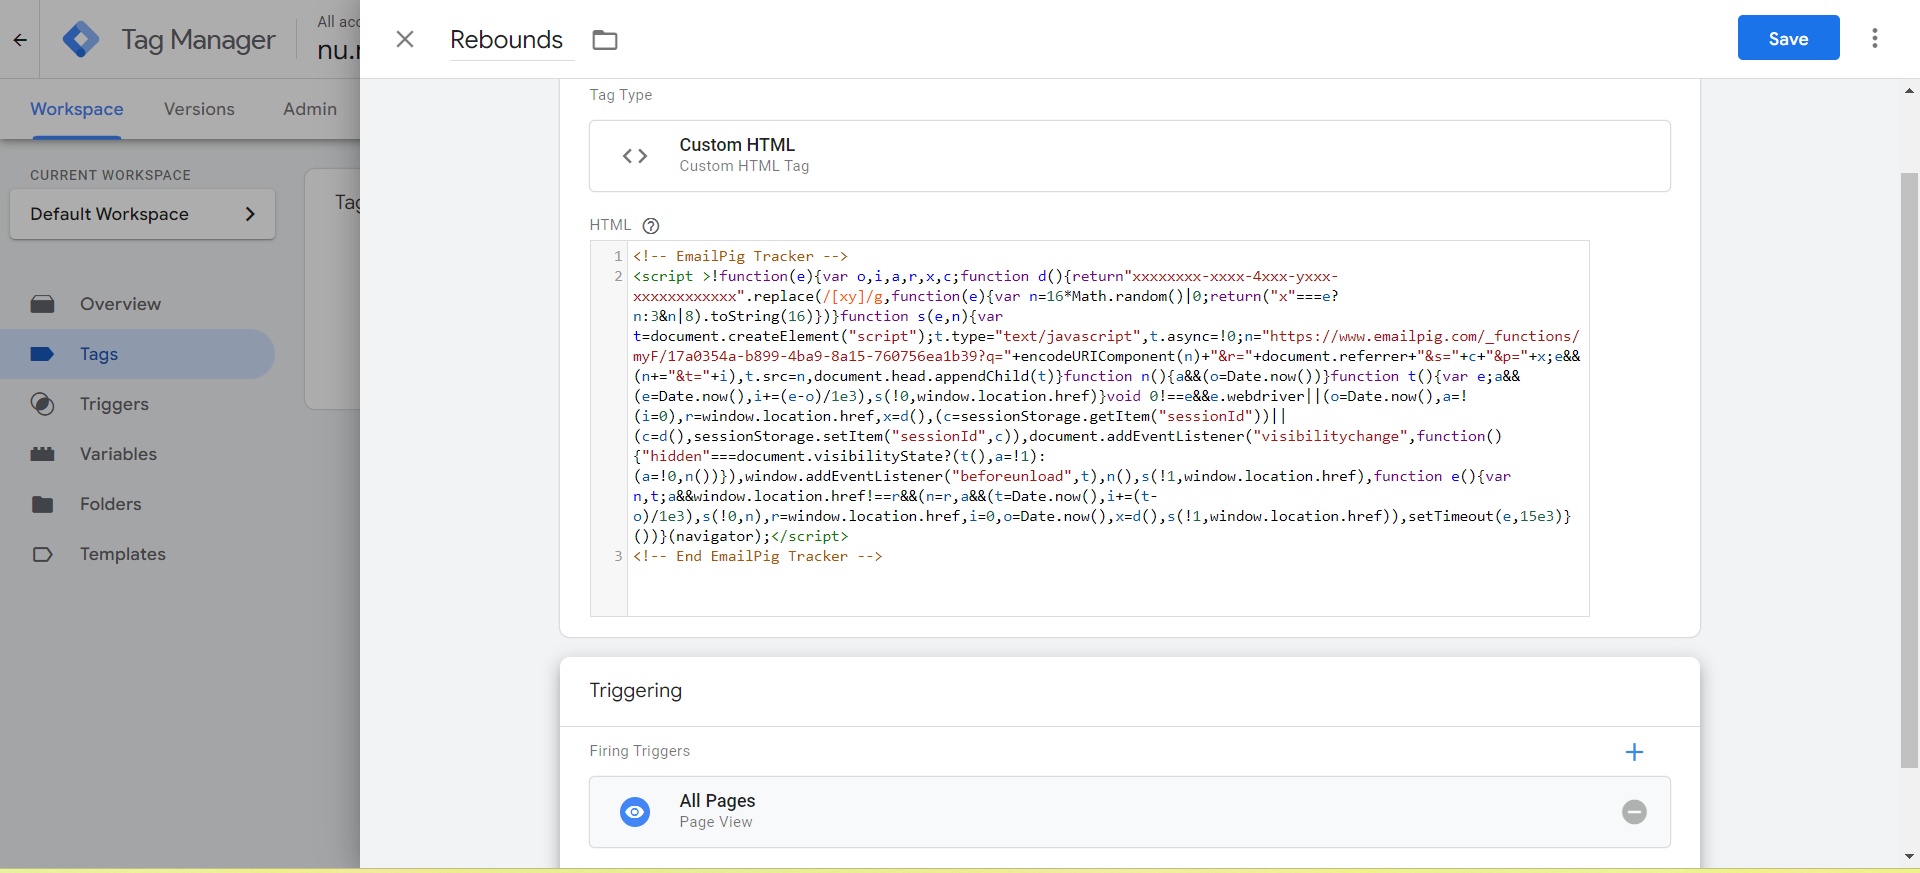Add a firing trigger with plus icon
This screenshot has height=873, width=1920.
1634,752
